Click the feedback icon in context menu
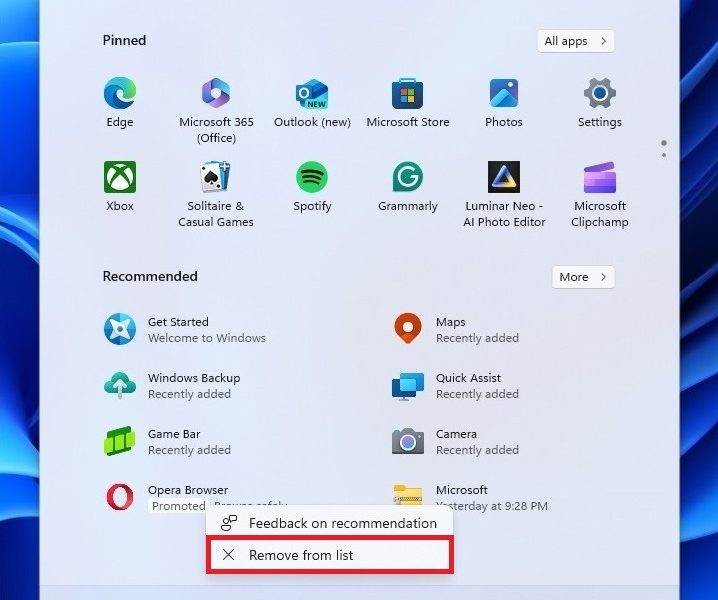The height and width of the screenshot is (600, 718). [x=229, y=523]
